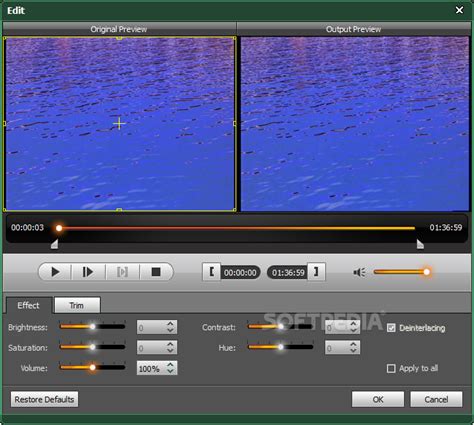
Task: Stop the video with the Stop button
Action: [156, 272]
